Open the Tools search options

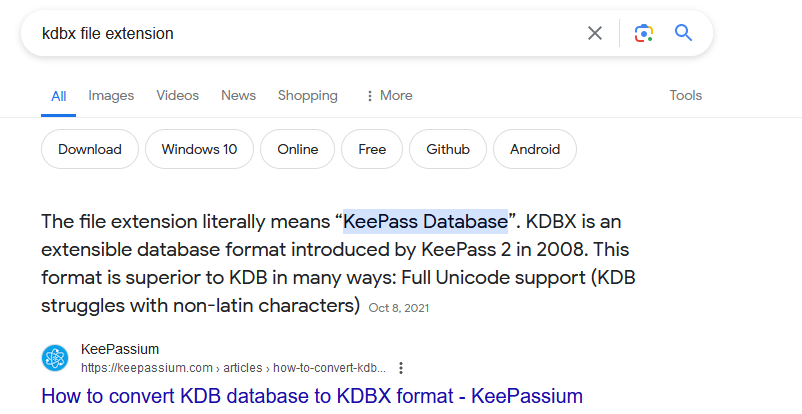(x=685, y=96)
